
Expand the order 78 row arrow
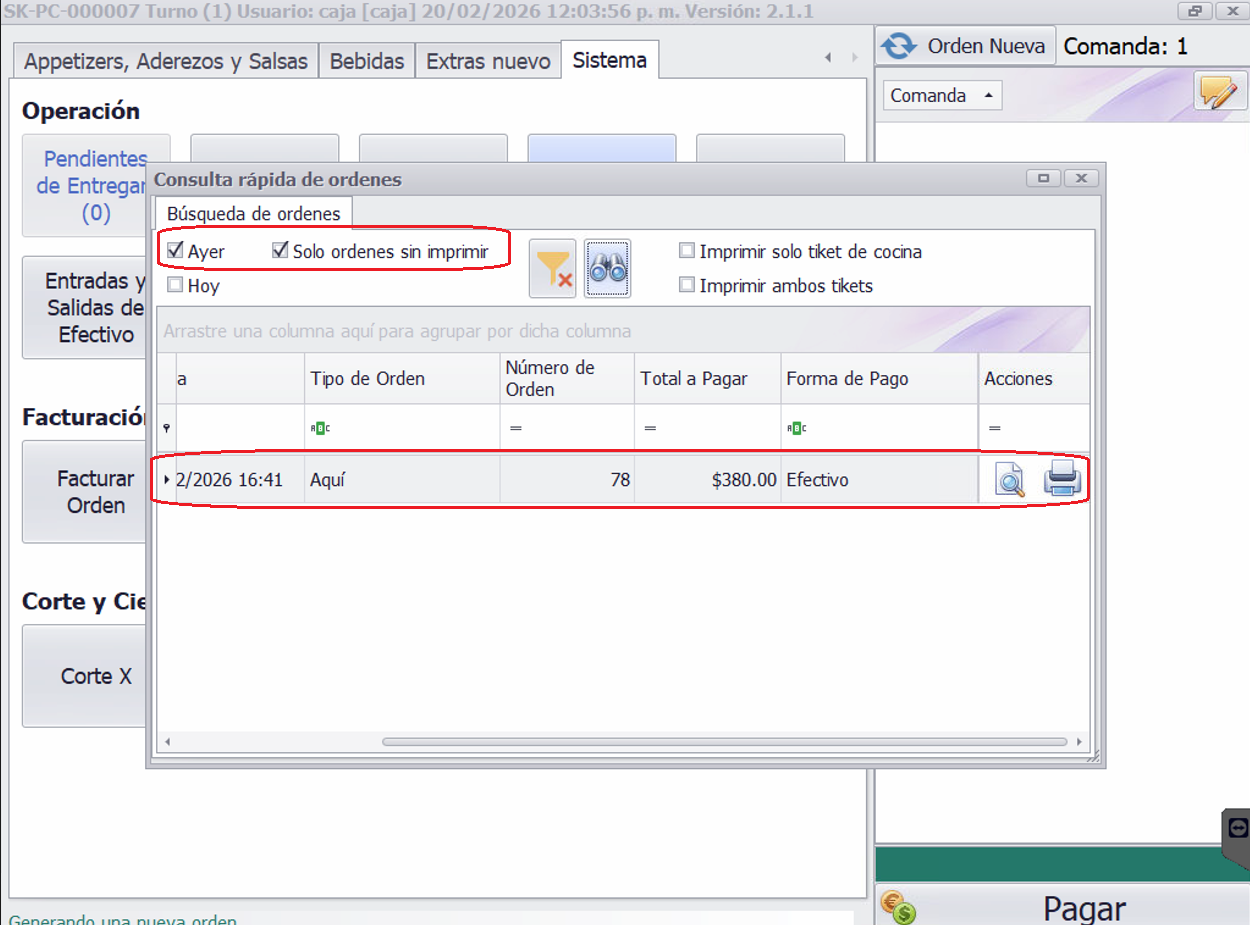[x=167, y=480]
